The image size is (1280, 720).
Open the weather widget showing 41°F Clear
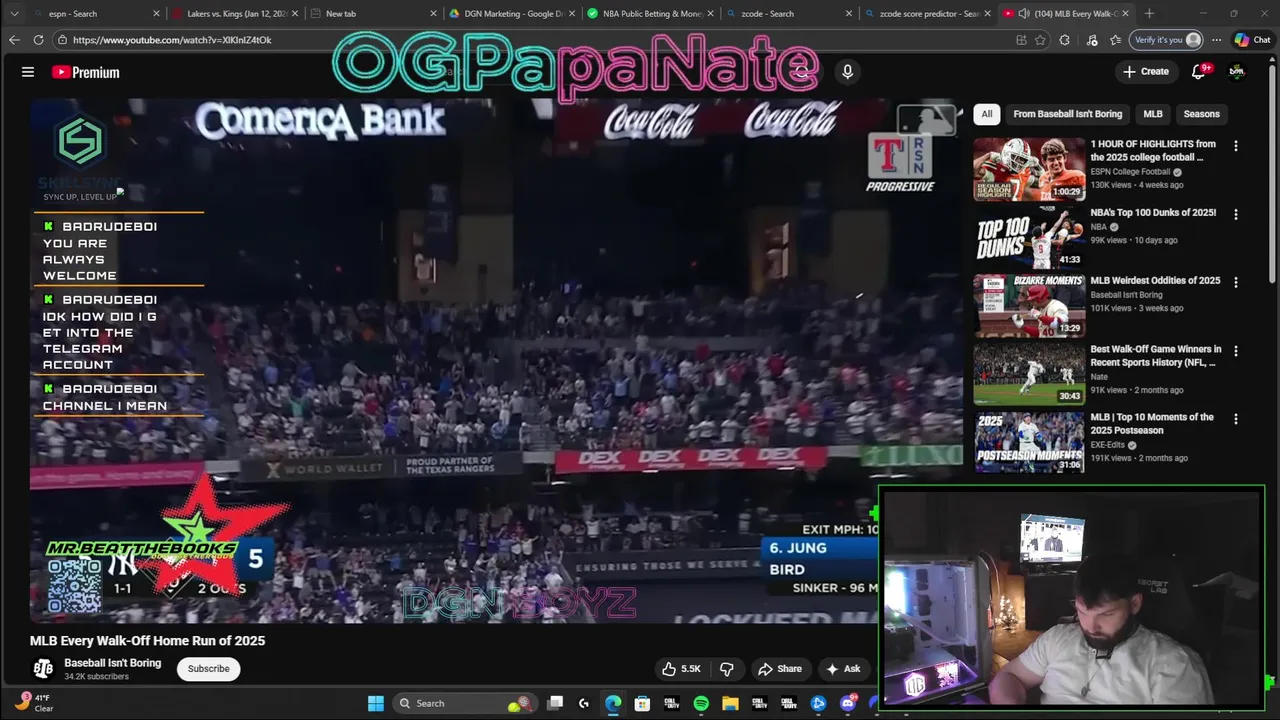[x=33, y=703]
